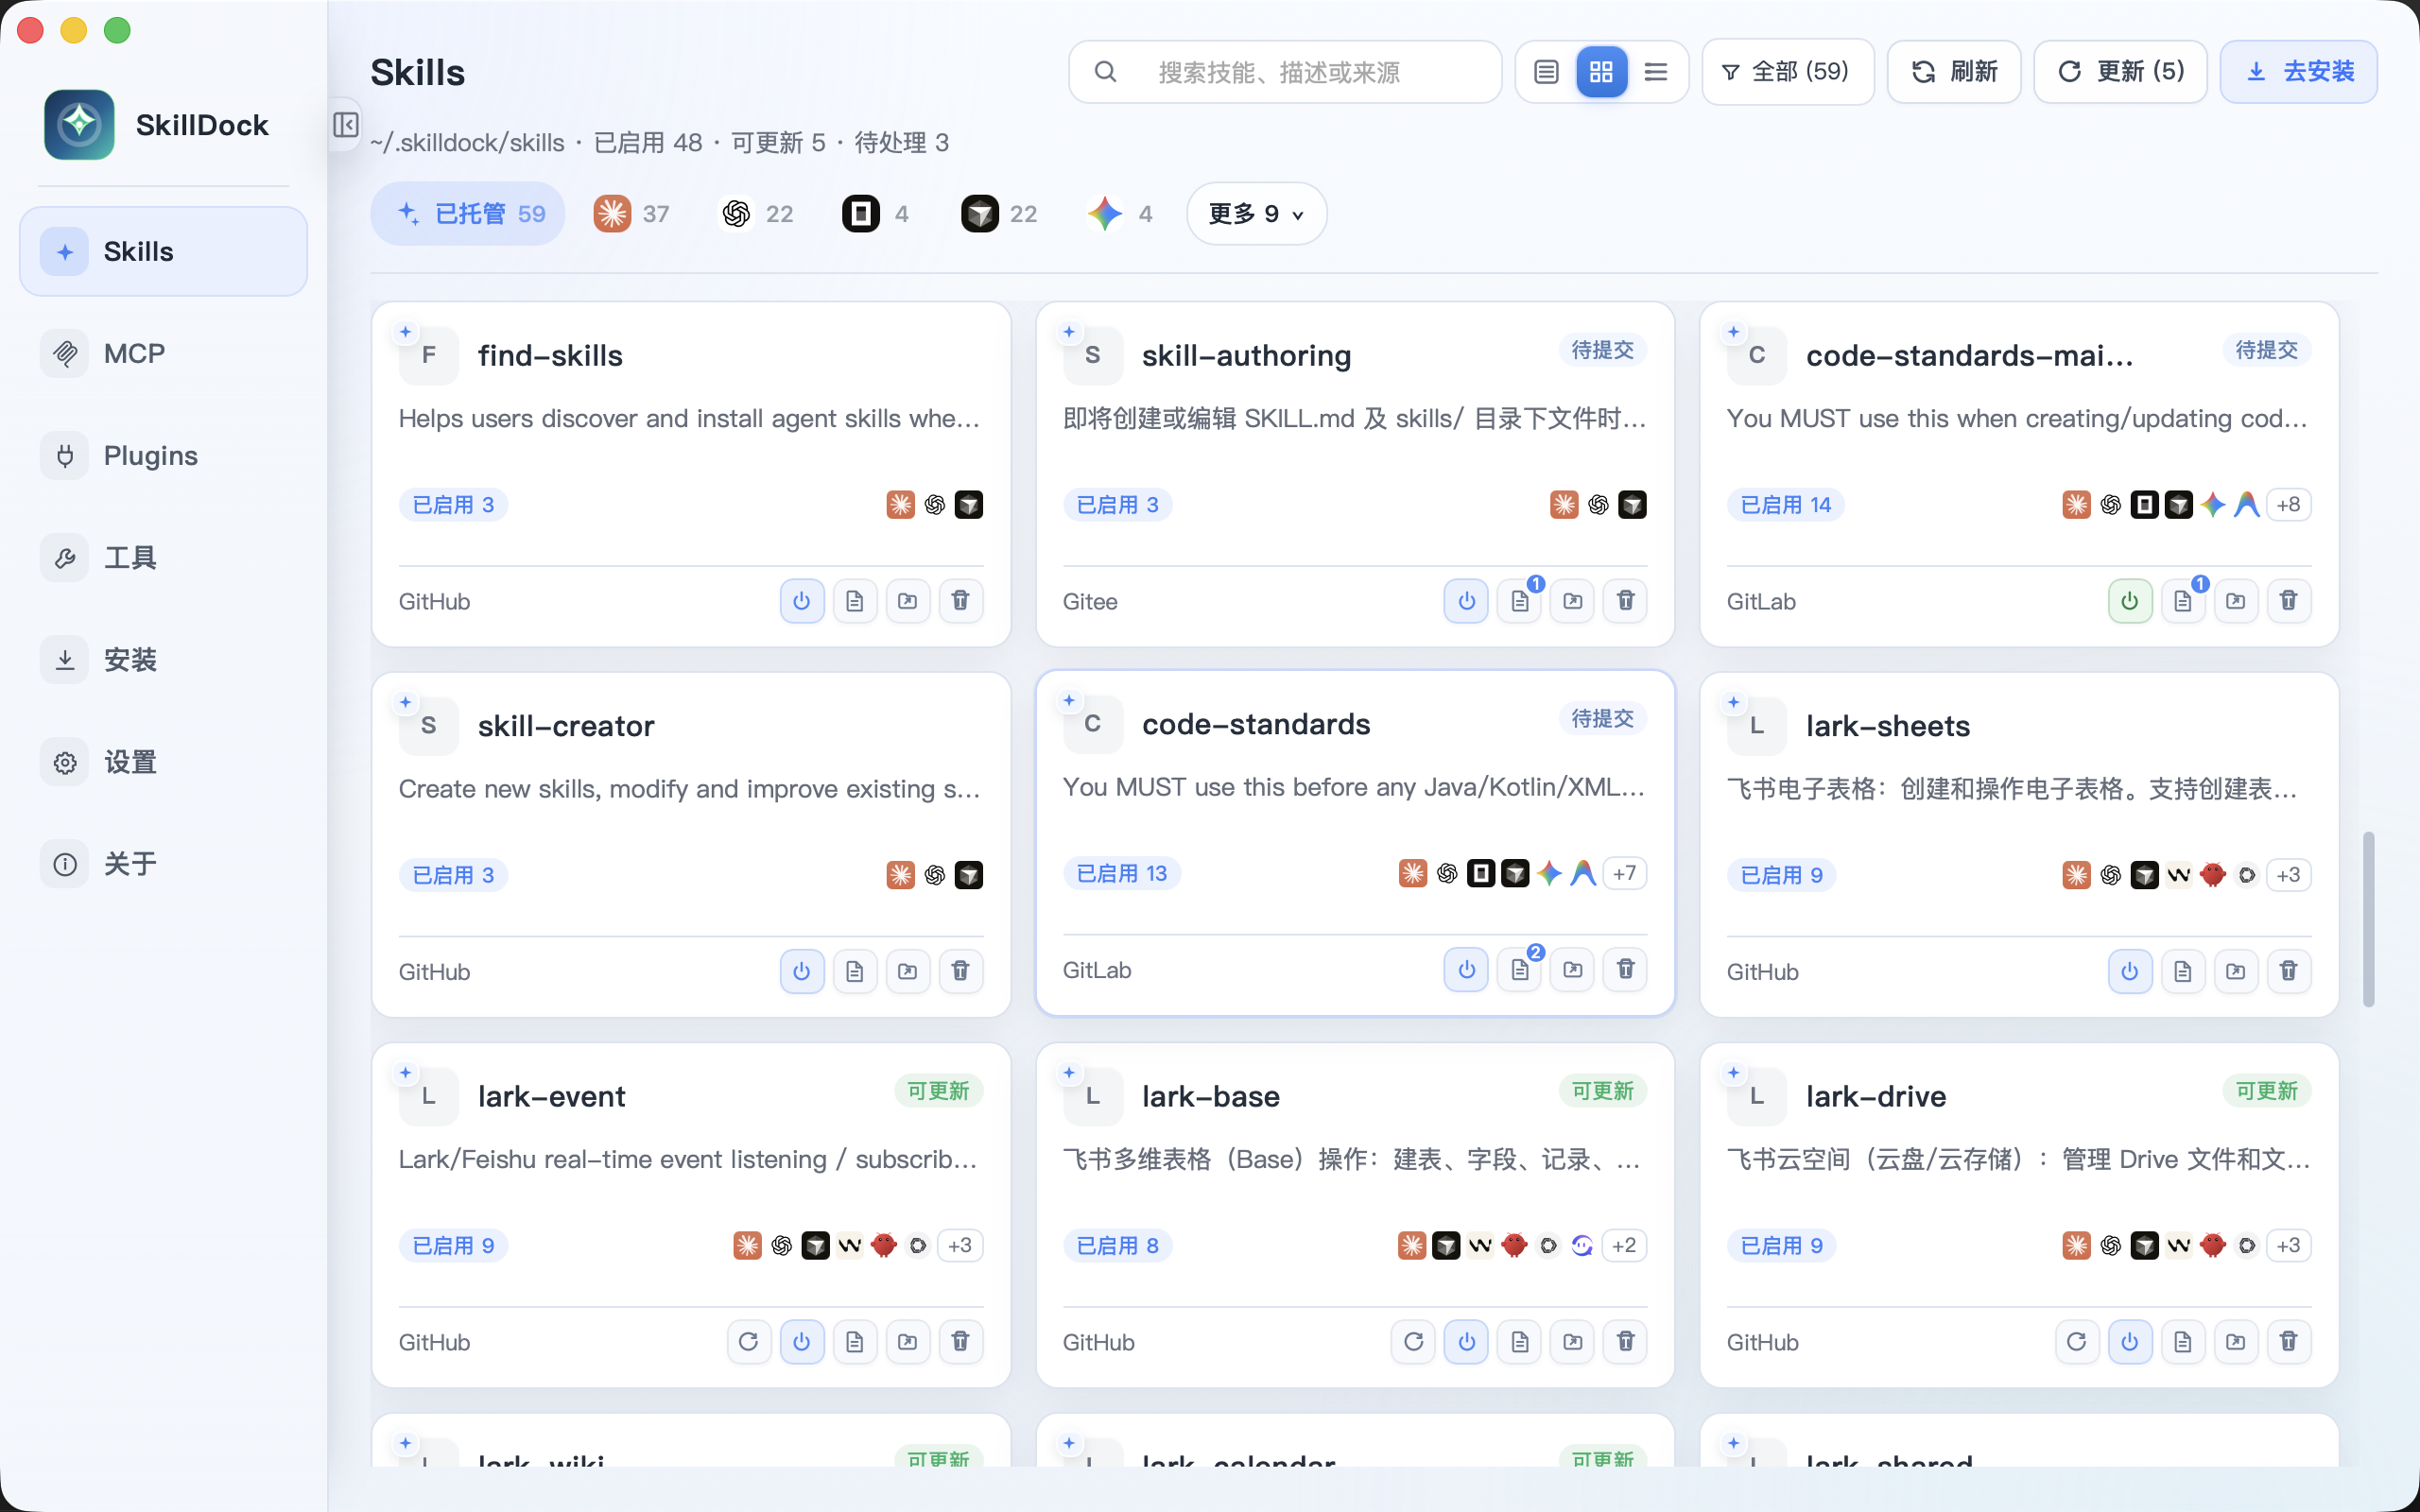Delete the find-skills skill
The image size is (2420, 1512).
pos(960,601)
